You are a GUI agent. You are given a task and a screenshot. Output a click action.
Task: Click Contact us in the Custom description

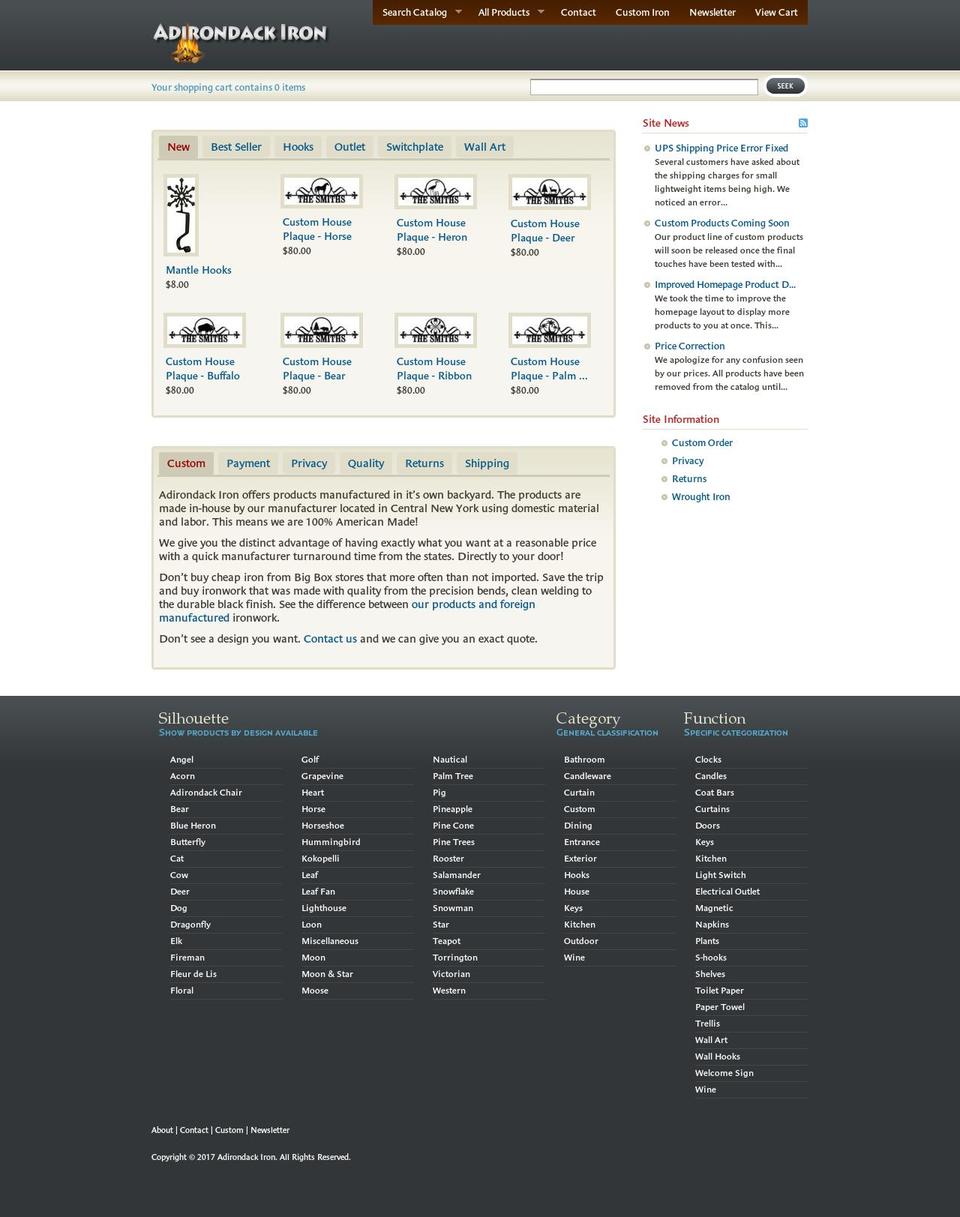329,638
